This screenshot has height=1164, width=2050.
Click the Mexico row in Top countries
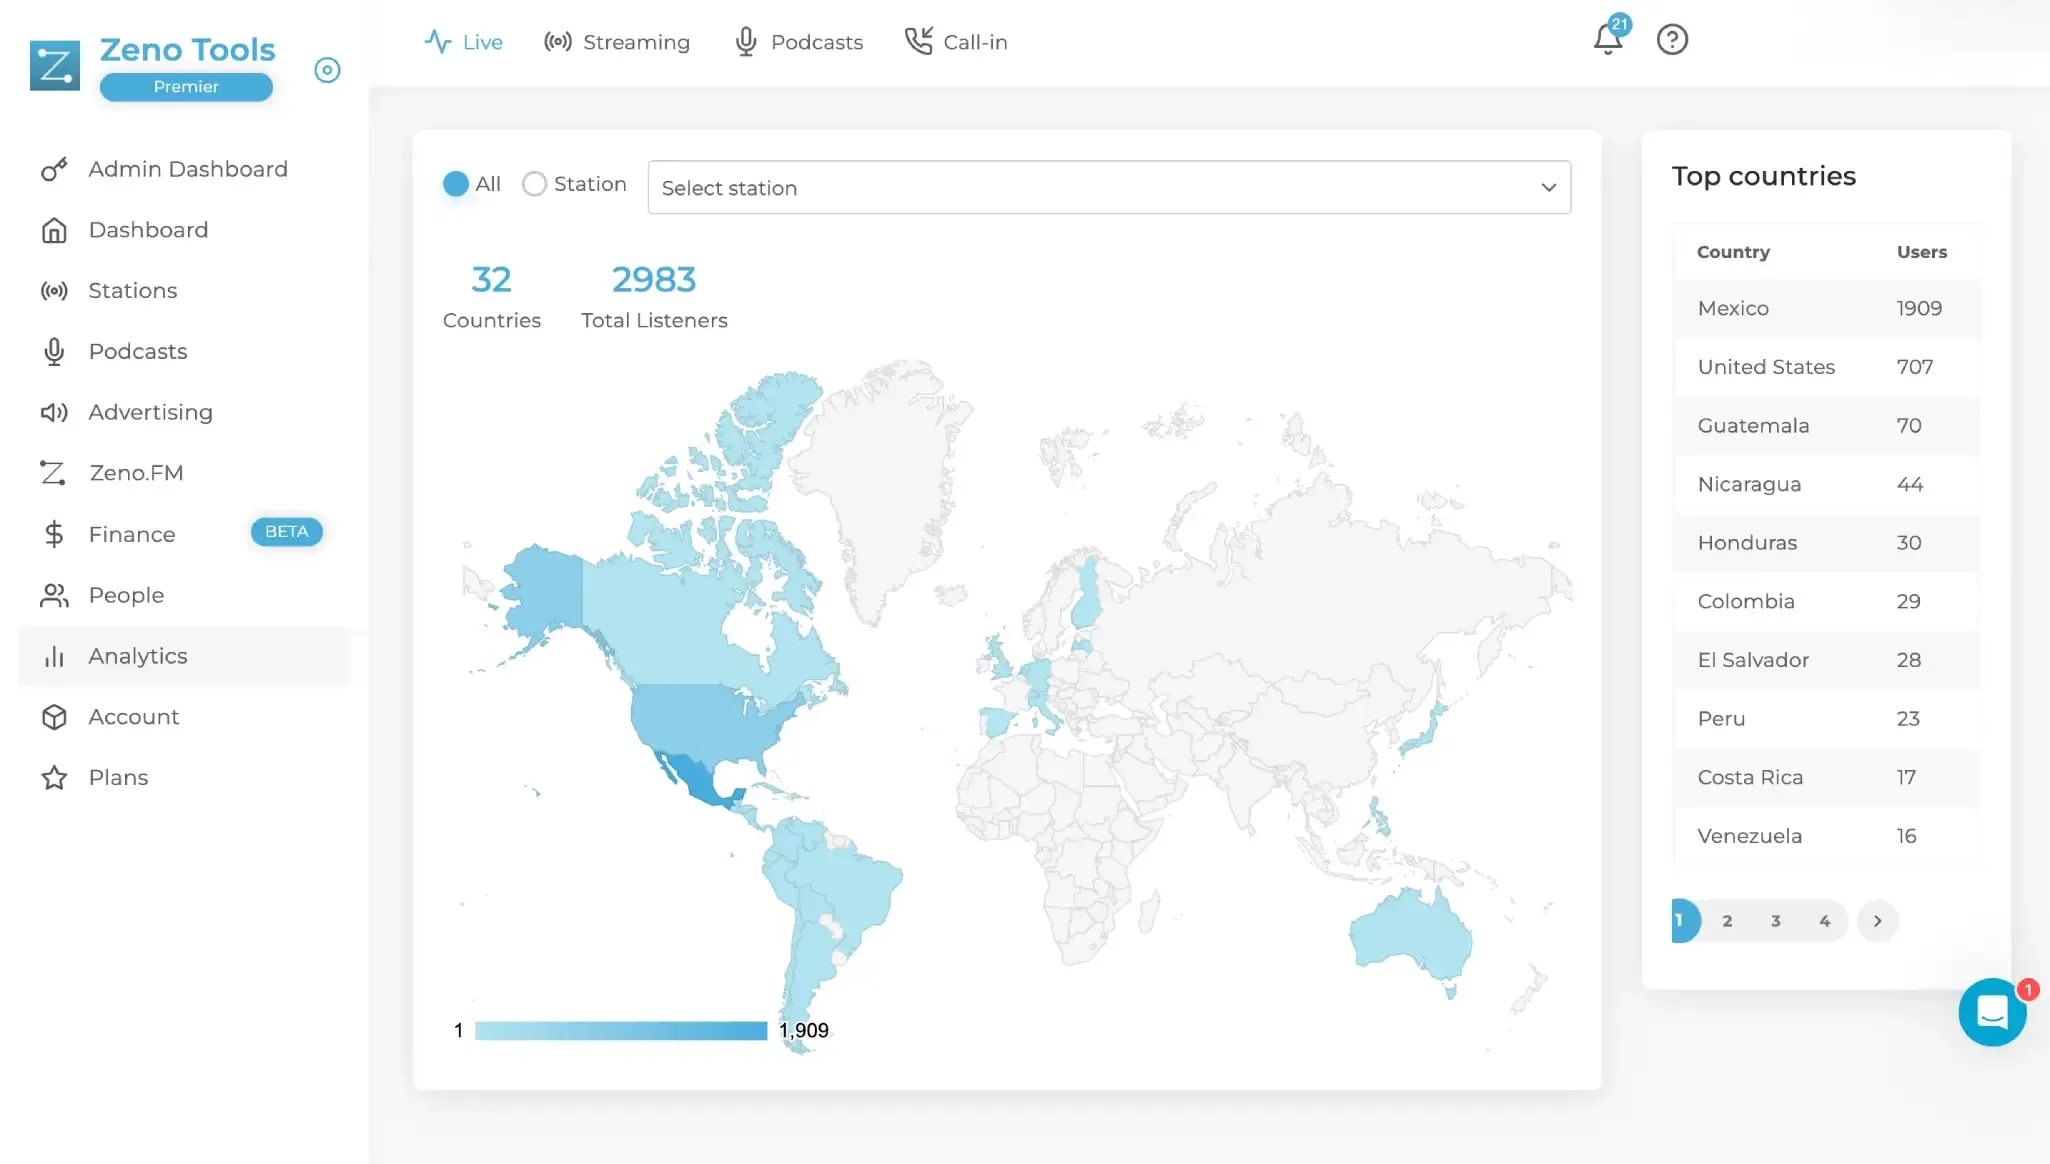point(1826,308)
